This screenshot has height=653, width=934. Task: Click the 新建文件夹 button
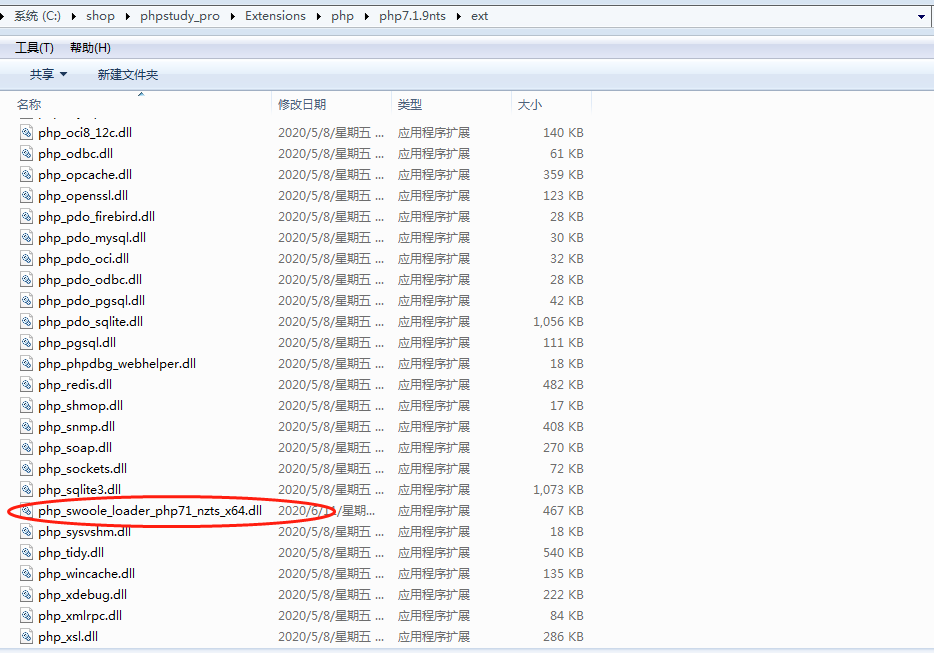127,75
